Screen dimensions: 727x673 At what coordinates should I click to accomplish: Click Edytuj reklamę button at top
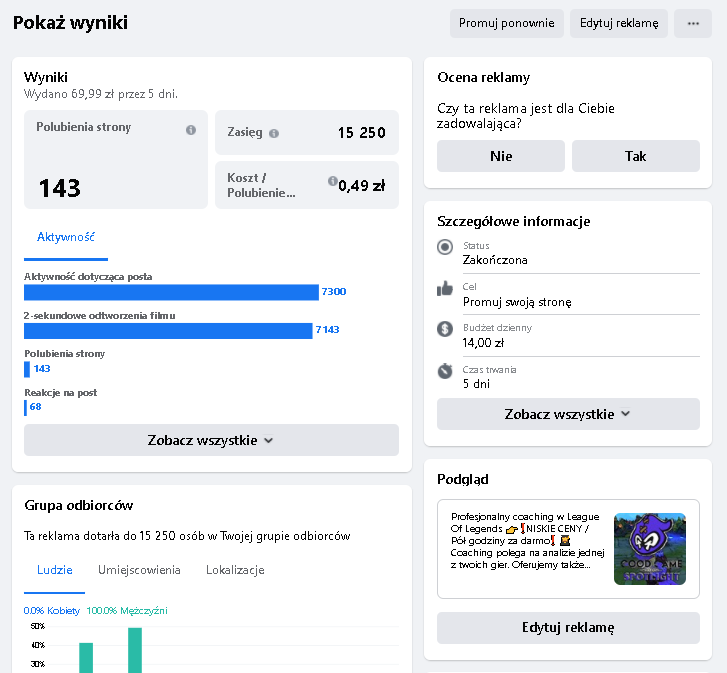coord(619,24)
